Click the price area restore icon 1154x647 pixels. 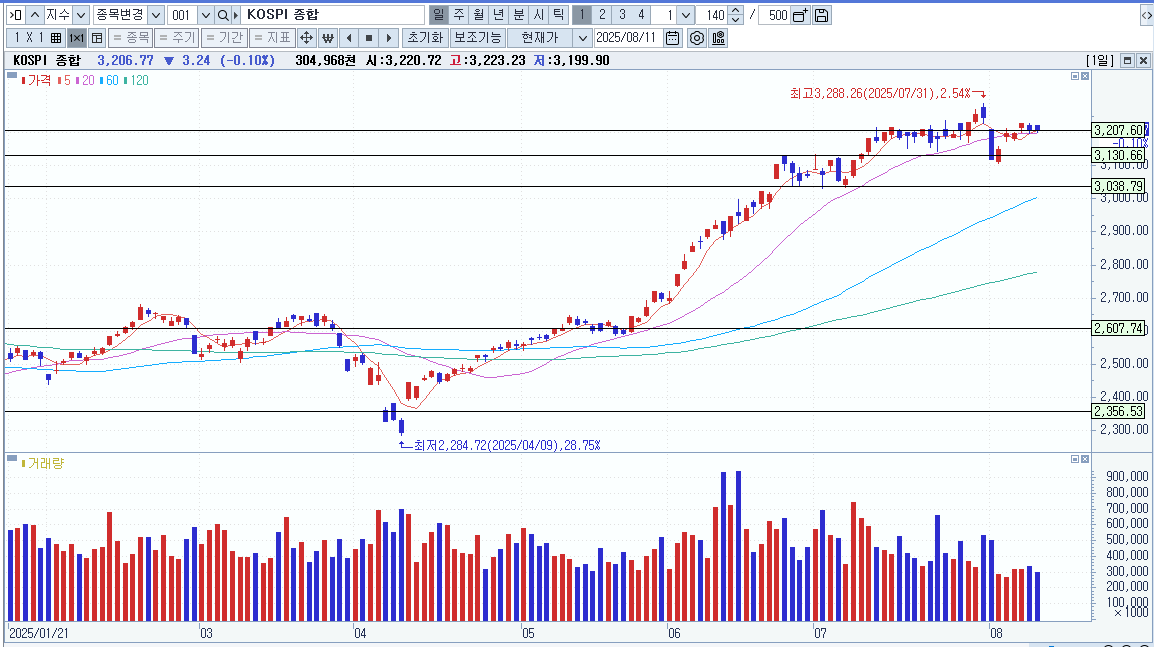tap(1075, 76)
